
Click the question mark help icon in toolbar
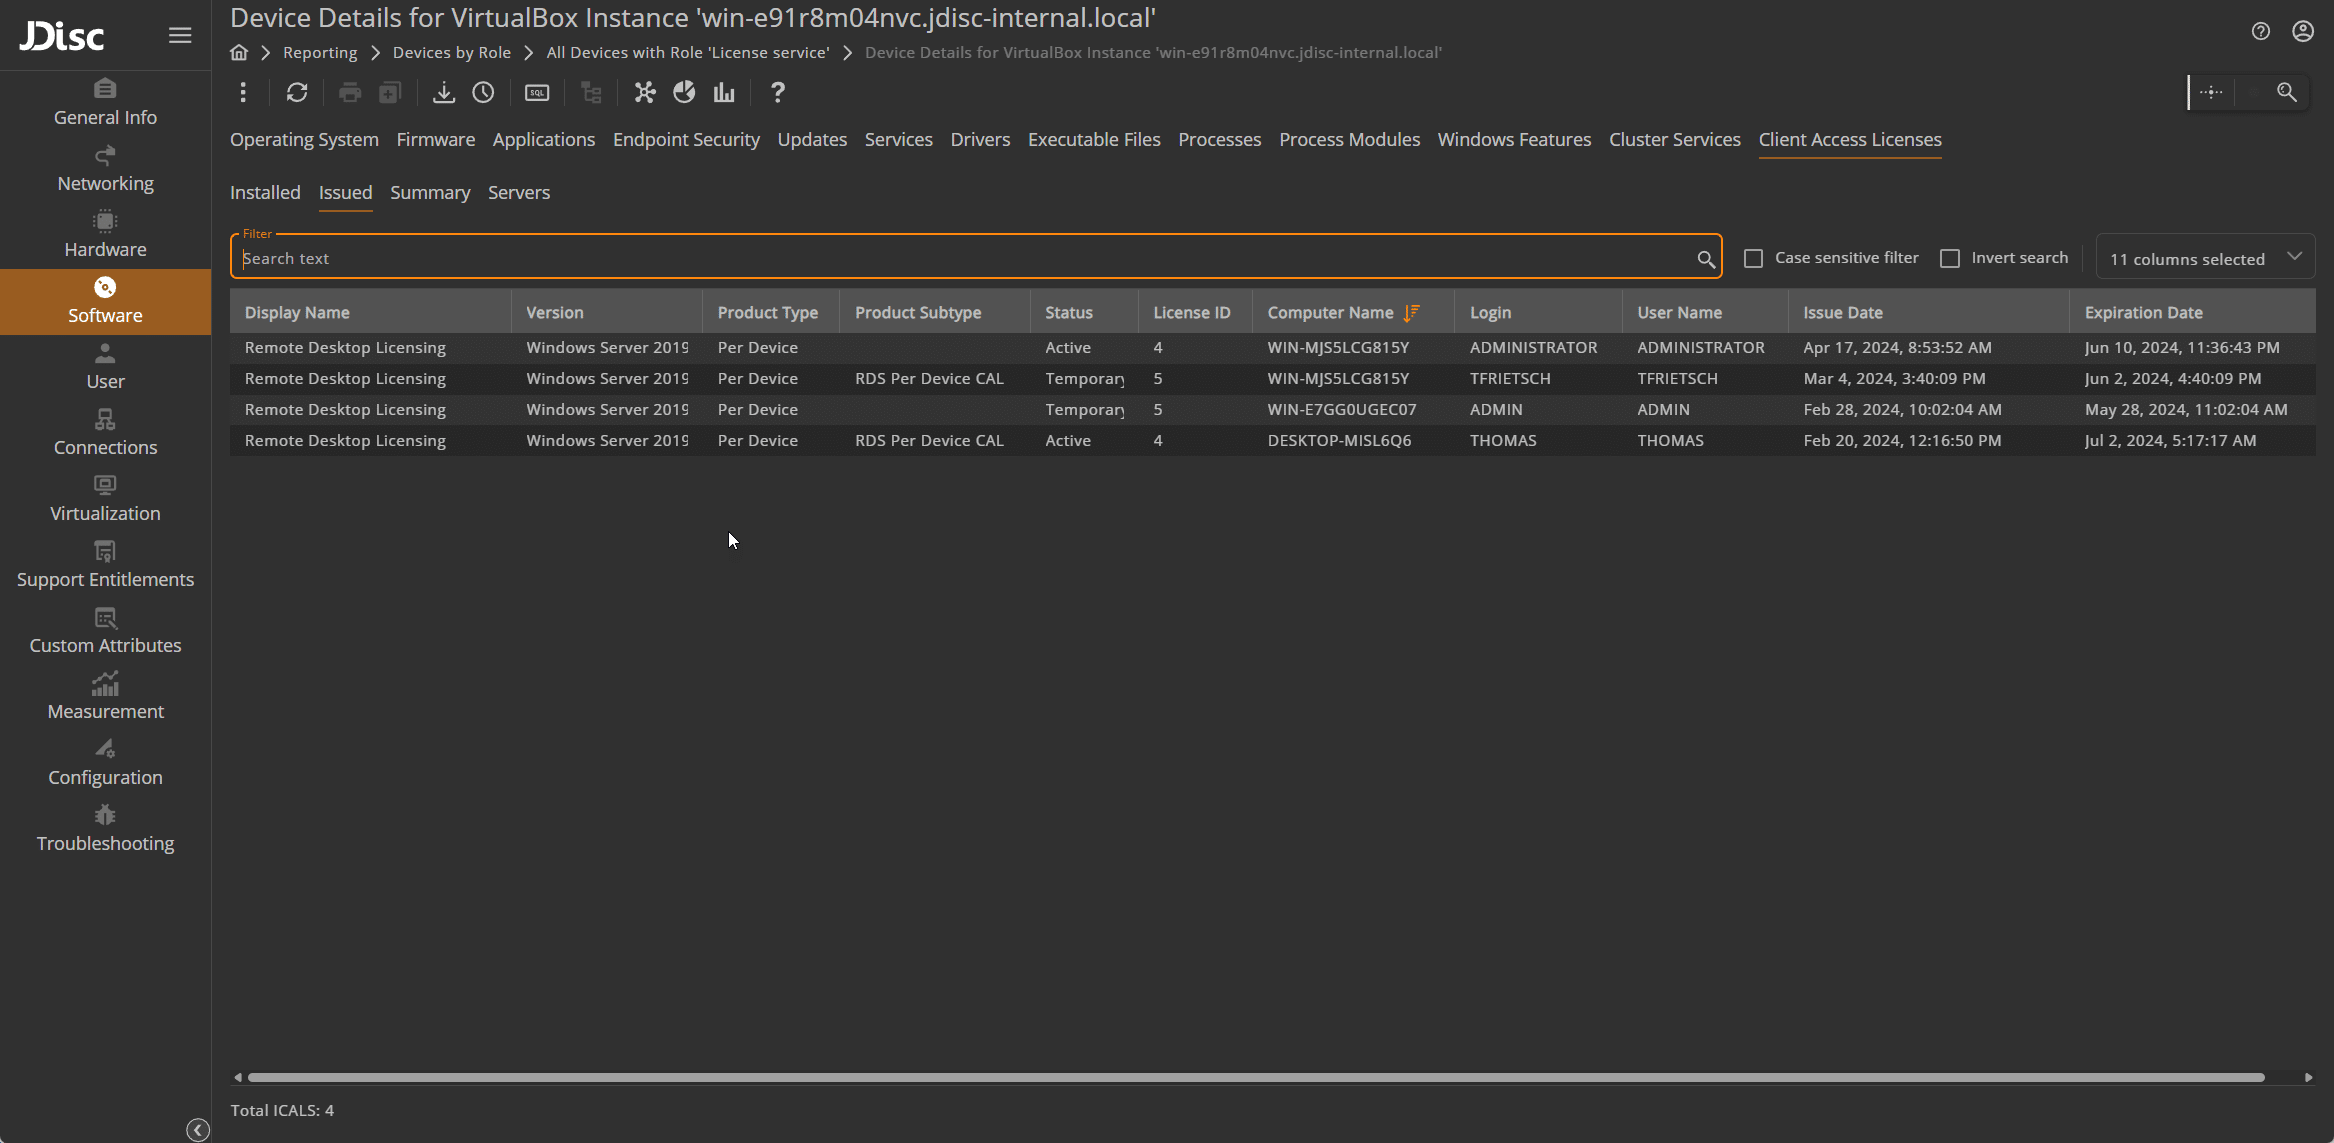point(777,93)
